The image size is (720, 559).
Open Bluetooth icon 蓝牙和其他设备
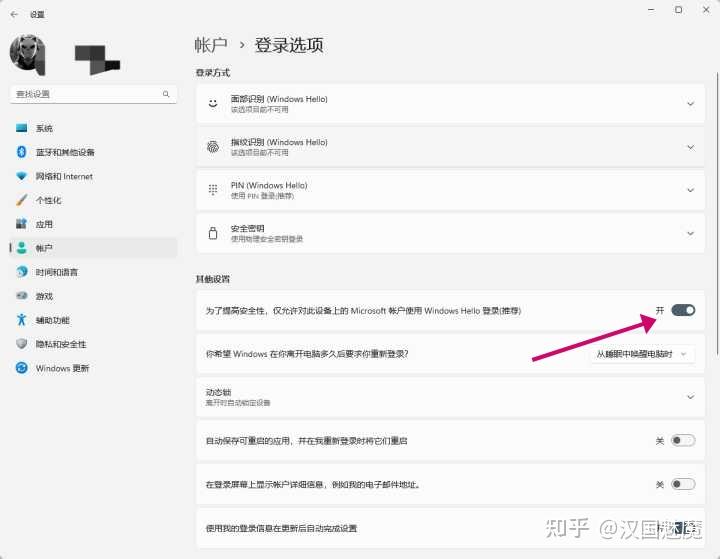[22, 152]
